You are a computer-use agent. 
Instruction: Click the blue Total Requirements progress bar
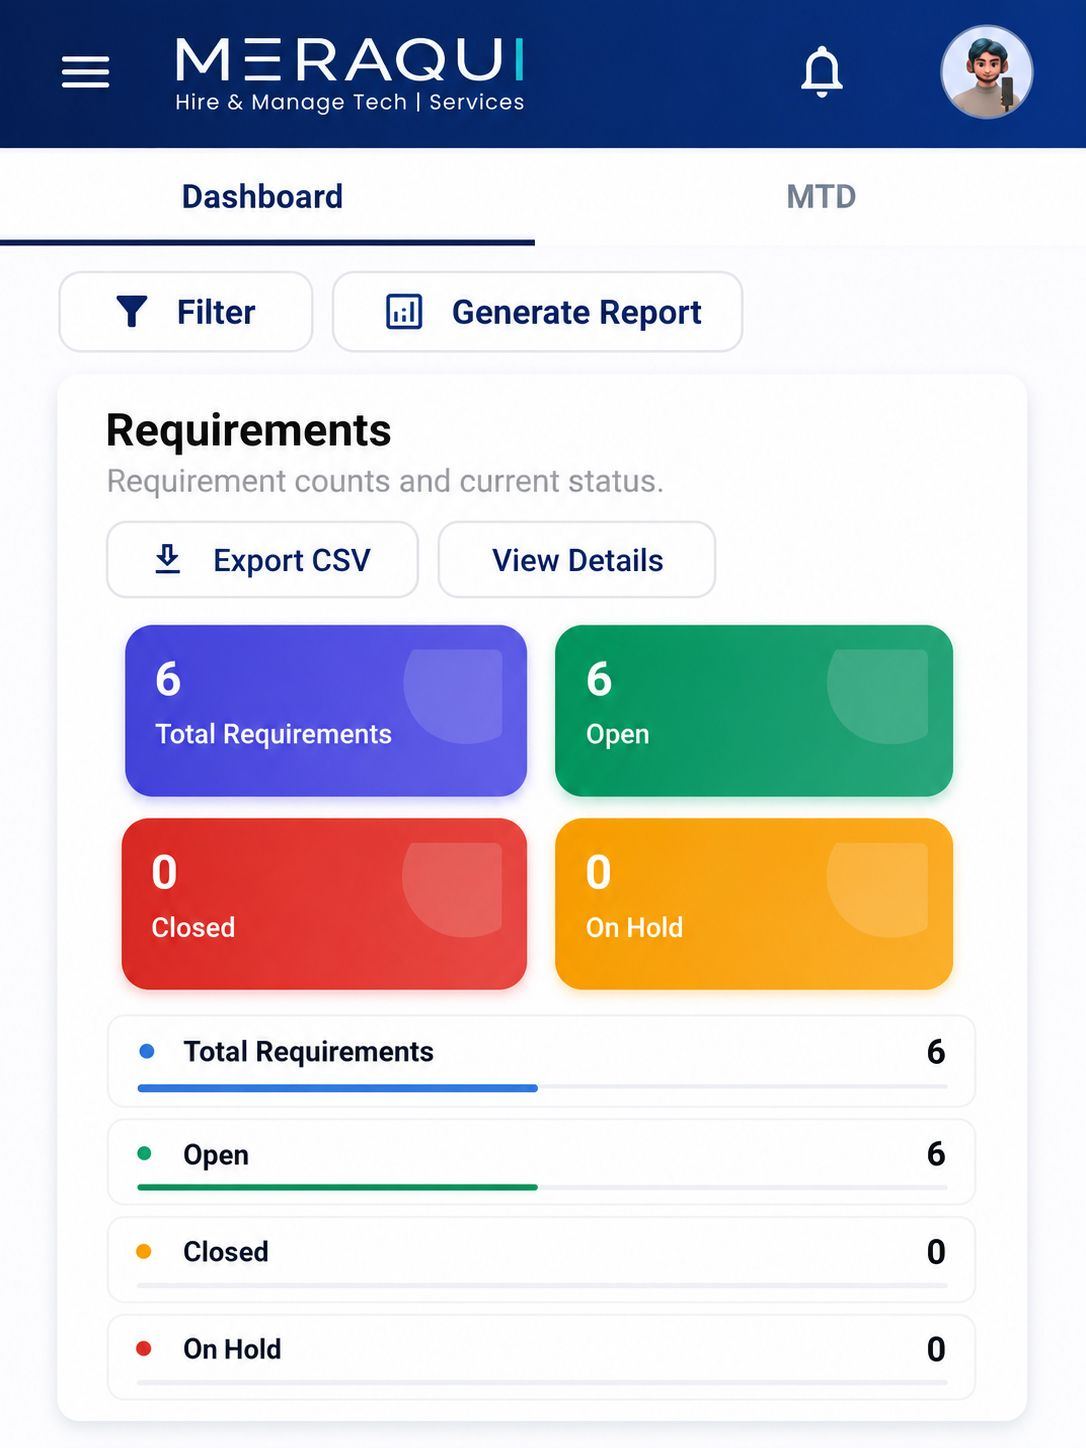[x=338, y=1088]
